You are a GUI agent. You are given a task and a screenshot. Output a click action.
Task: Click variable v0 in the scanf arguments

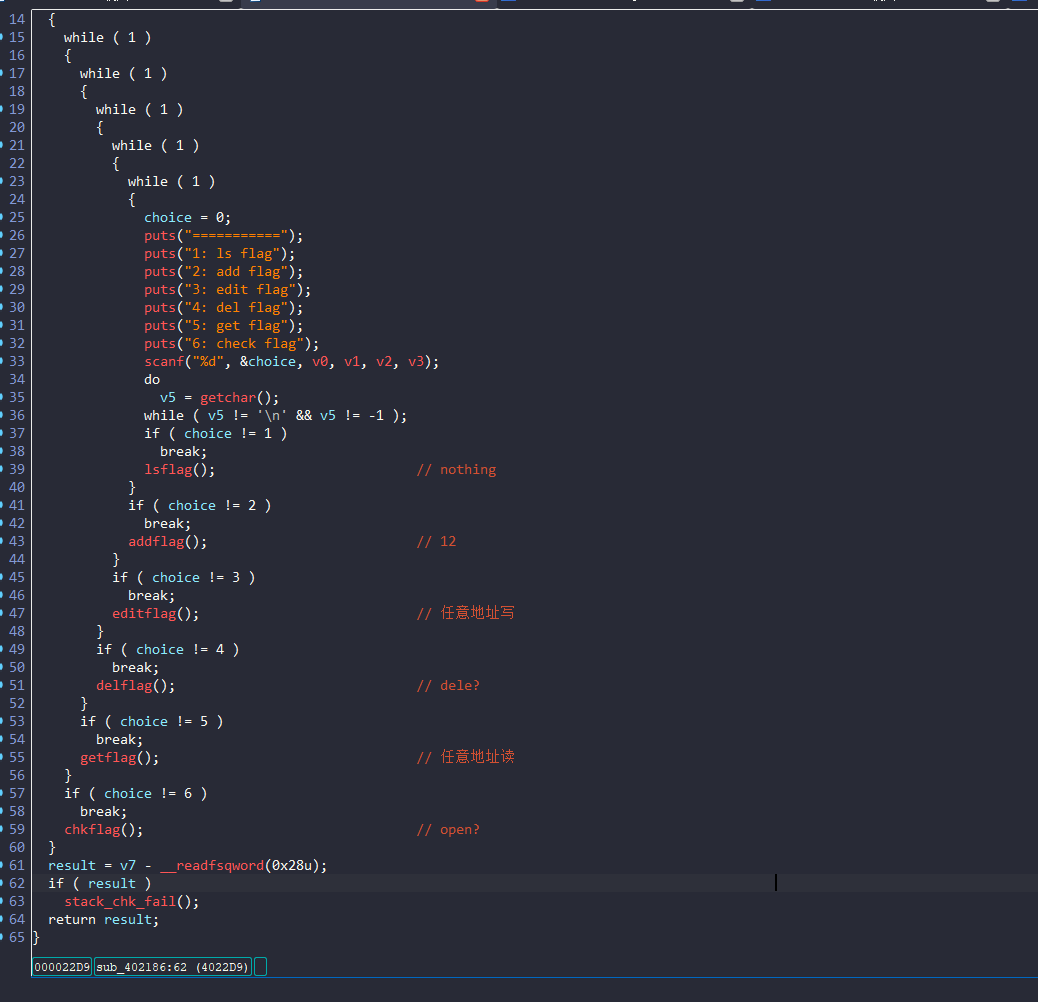(320, 361)
